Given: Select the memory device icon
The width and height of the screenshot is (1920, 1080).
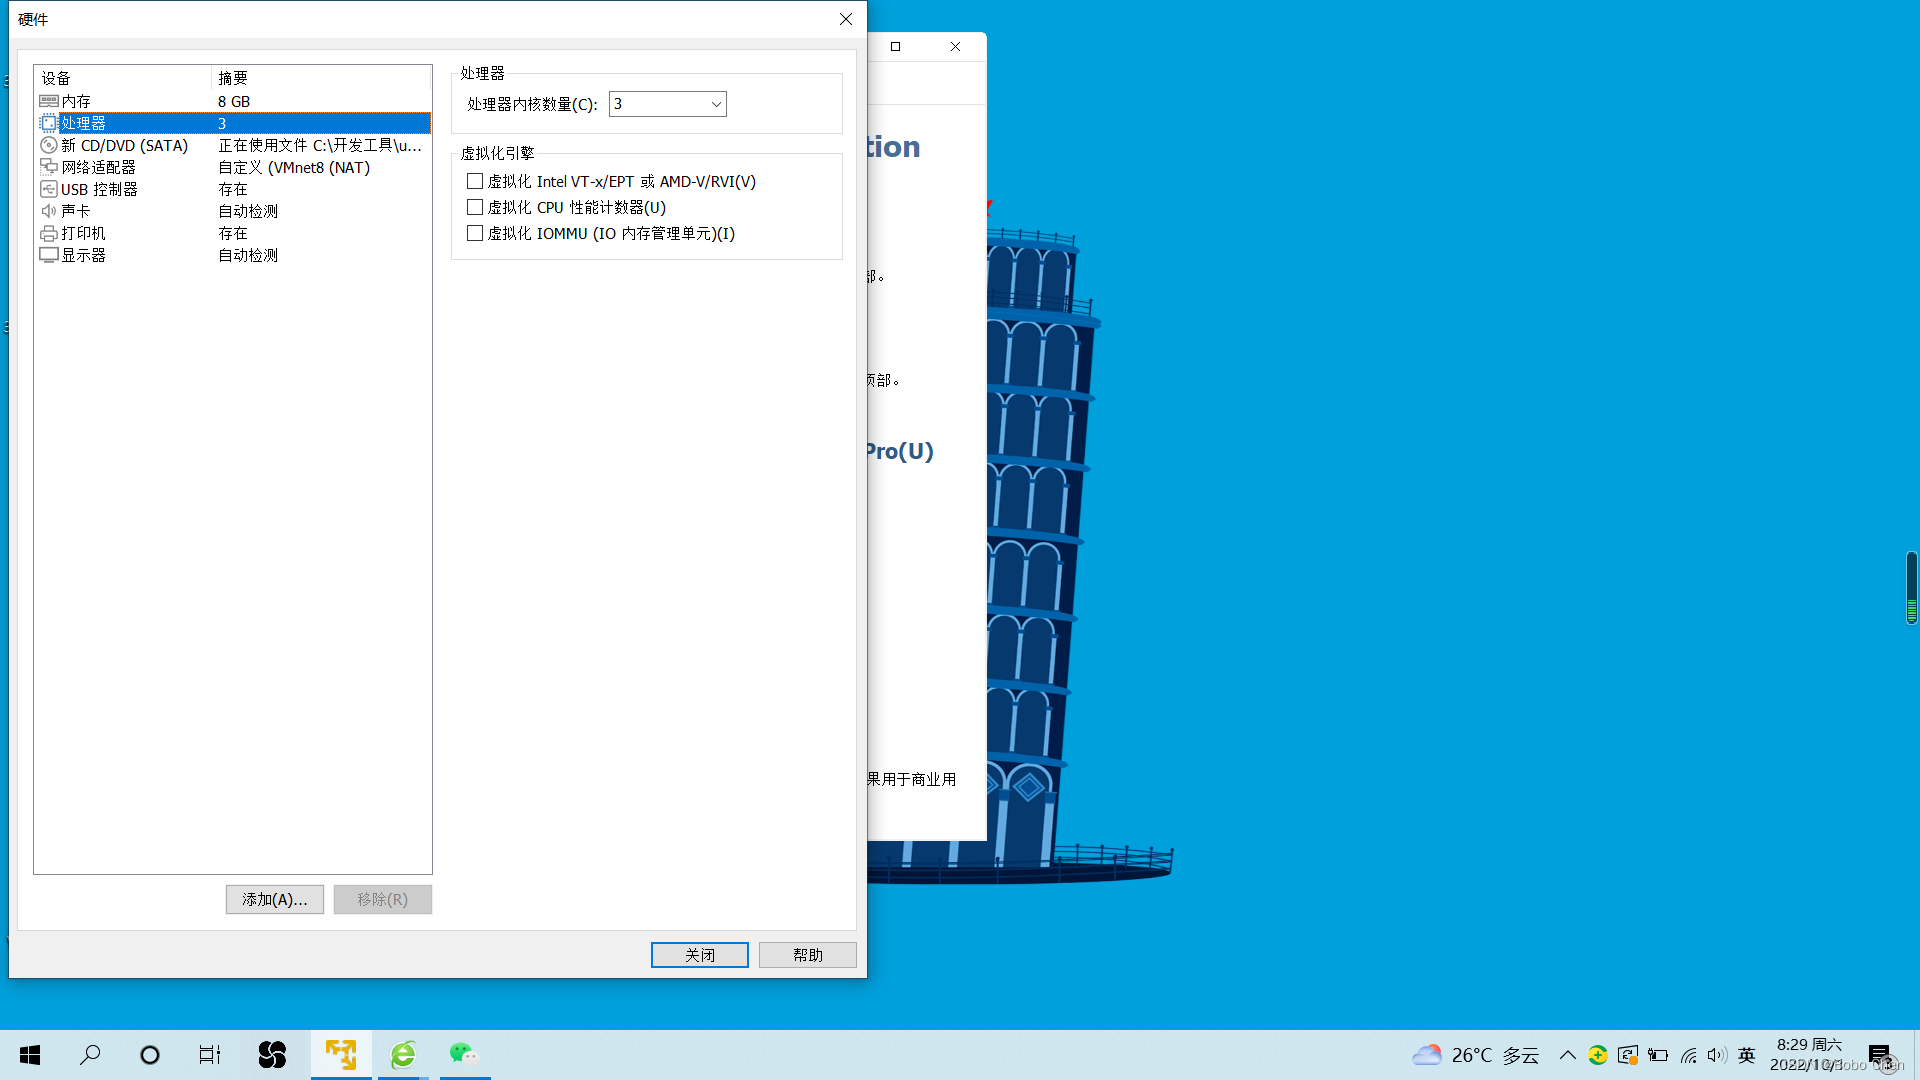Looking at the screenshot, I should pyautogui.click(x=48, y=101).
